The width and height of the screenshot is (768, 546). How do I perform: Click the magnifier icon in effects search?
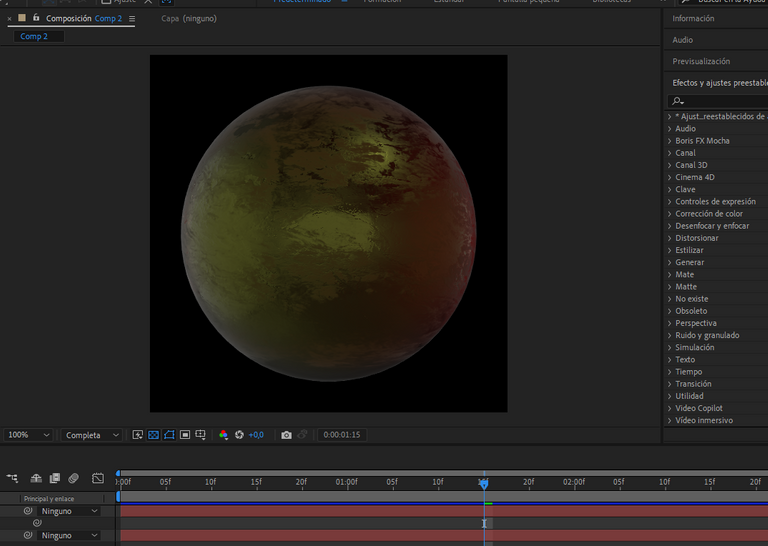pos(677,101)
